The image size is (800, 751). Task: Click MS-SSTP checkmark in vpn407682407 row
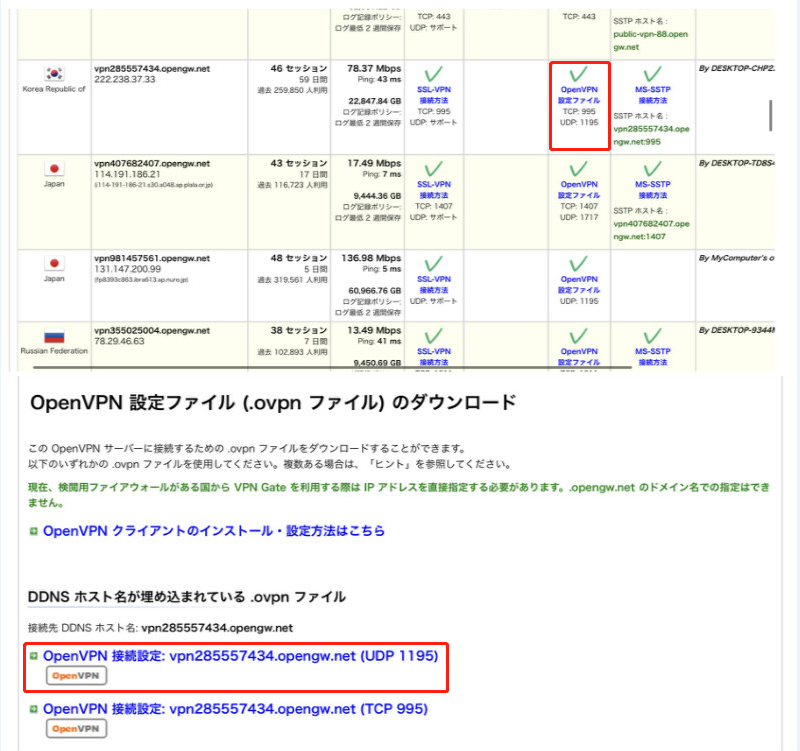click(x=653, y=169)
